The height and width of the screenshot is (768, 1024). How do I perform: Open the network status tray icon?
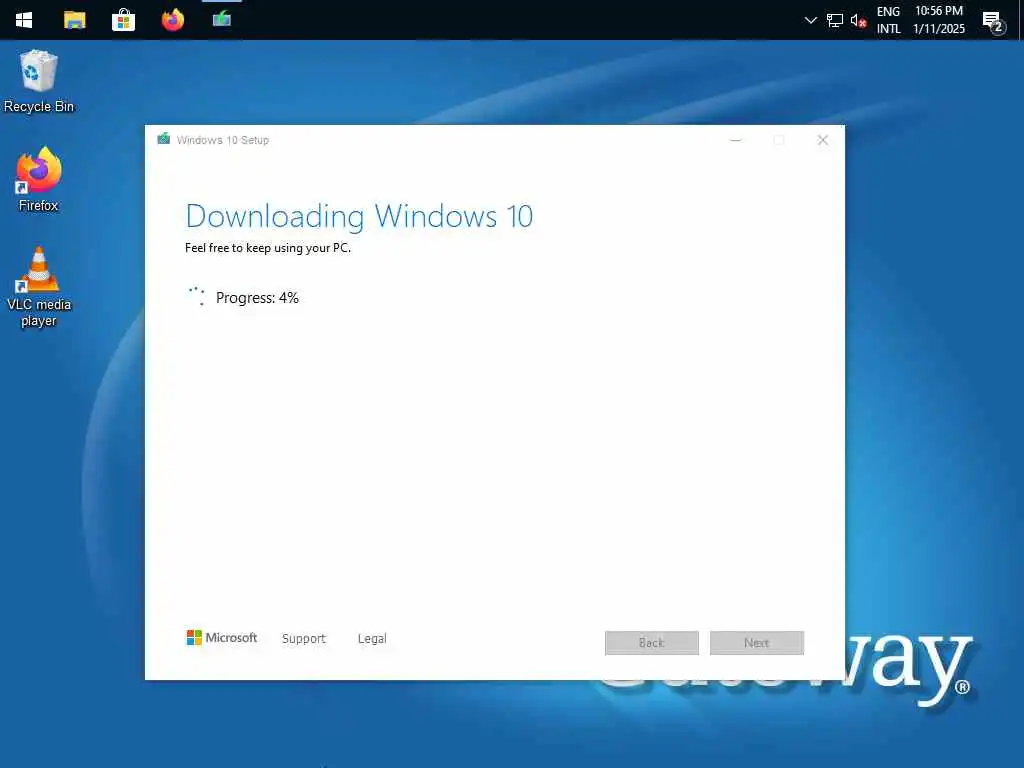[835, 20]
